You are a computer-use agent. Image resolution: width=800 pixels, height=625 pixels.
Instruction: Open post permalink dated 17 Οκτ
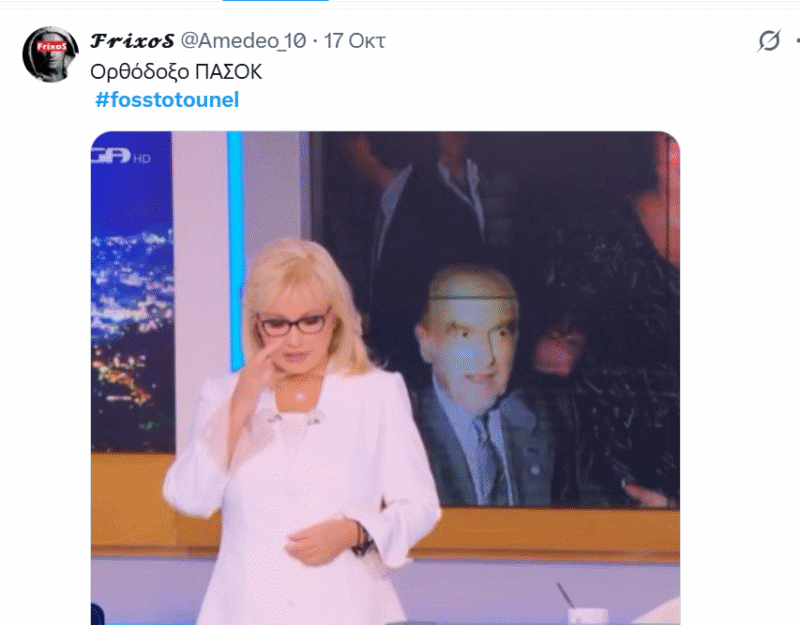click(x=355, y=41)
